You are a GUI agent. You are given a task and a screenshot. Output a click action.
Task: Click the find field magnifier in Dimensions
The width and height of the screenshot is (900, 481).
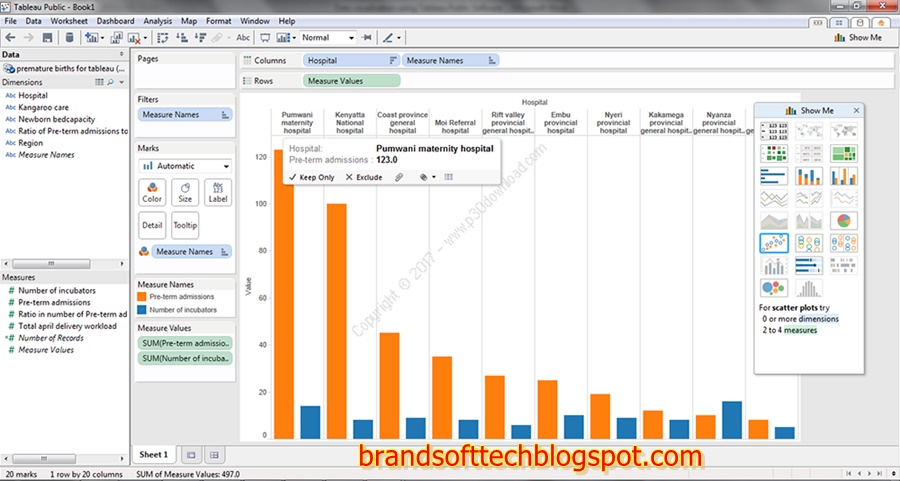click(x=110, y=83)
